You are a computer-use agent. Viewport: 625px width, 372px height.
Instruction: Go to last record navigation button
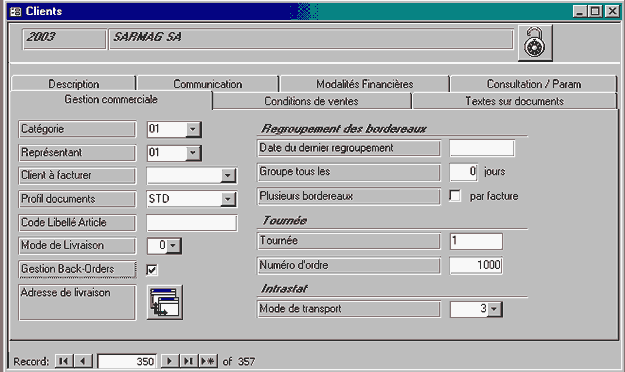click(x=189, y=361)
